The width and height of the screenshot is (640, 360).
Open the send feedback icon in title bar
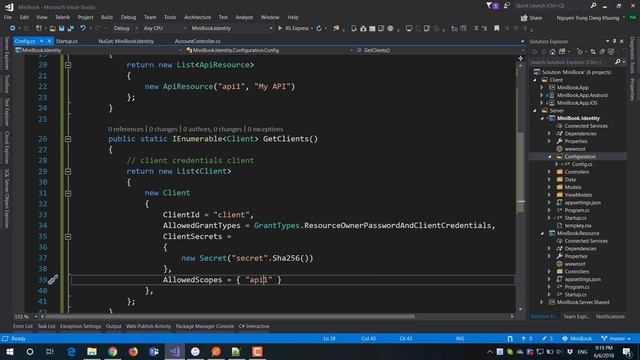507,6
